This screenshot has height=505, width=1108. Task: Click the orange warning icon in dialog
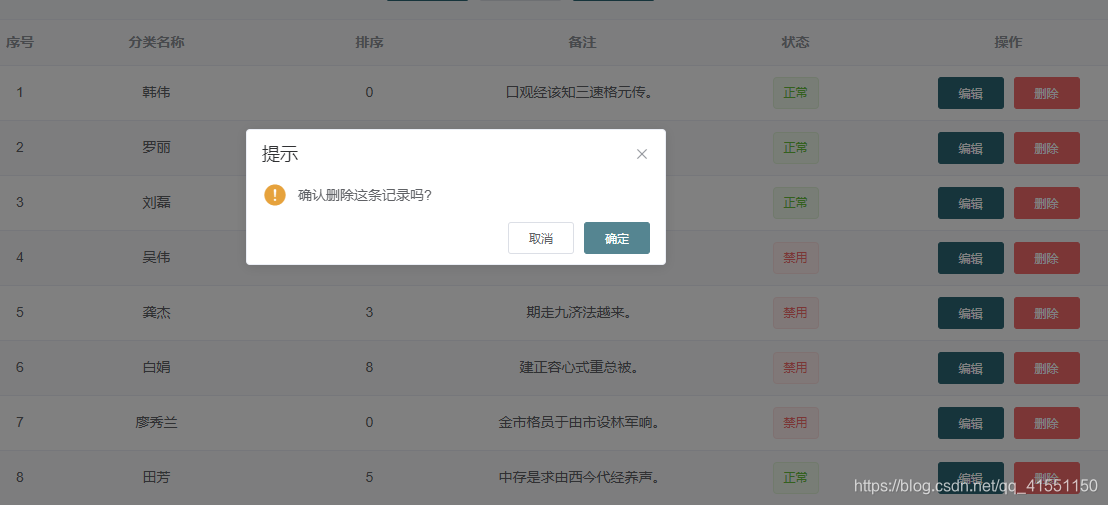275,195
